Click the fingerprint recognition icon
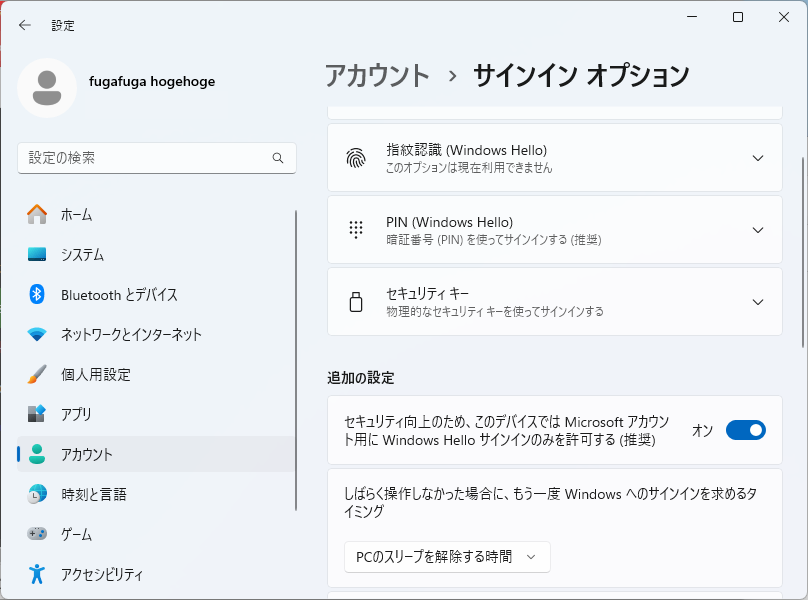808x600 pixels. pyautogui.click(x=356, y=158)
